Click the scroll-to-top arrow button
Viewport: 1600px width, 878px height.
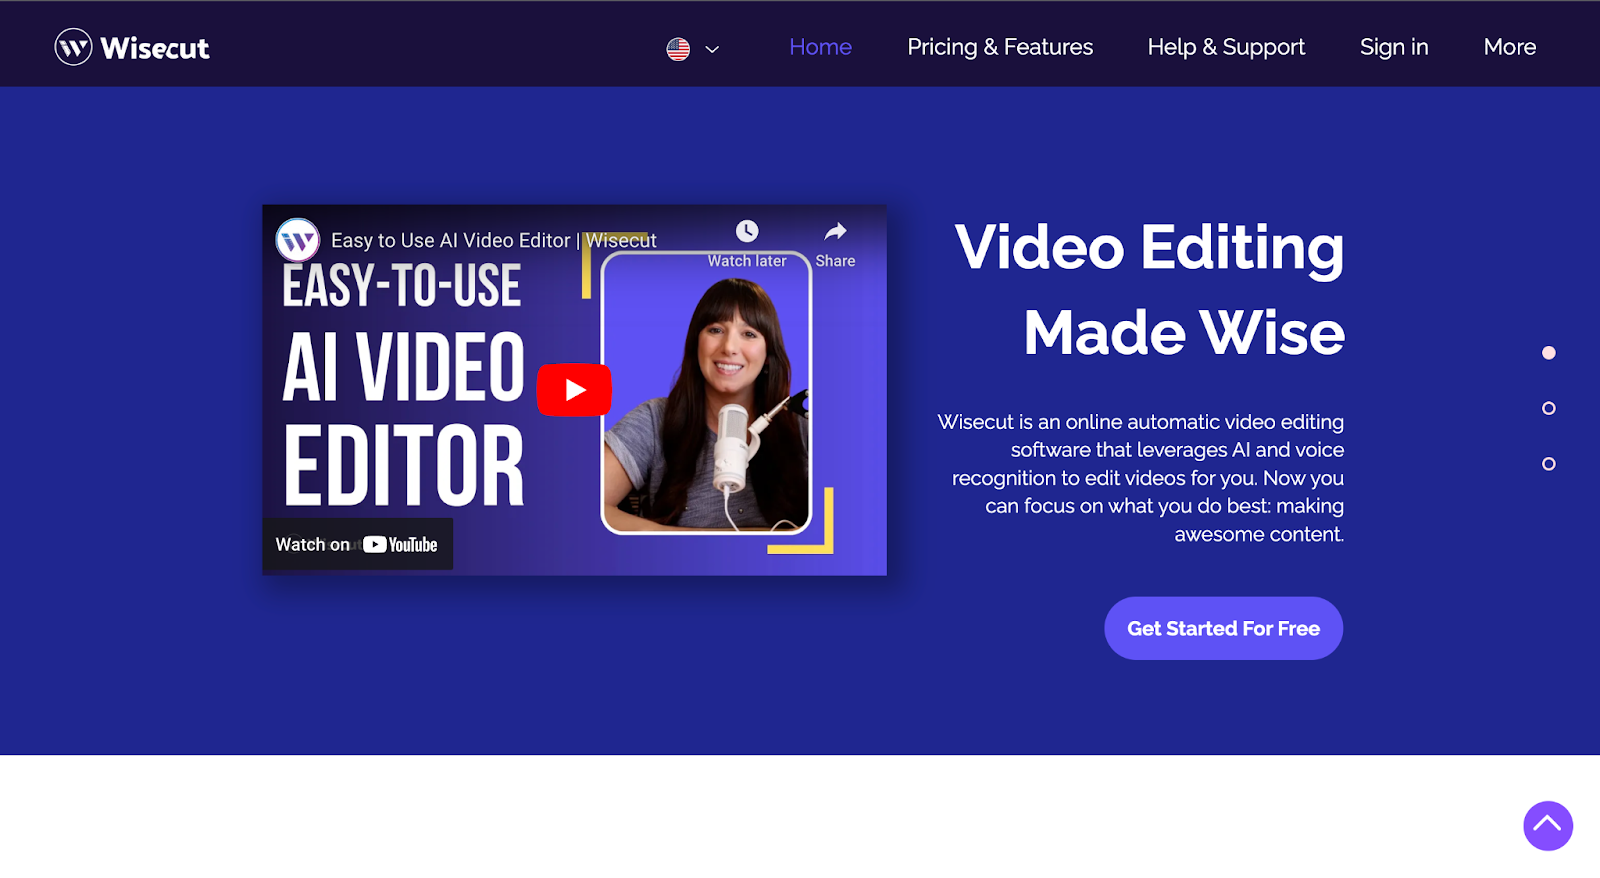click(x=1548, y=826)
